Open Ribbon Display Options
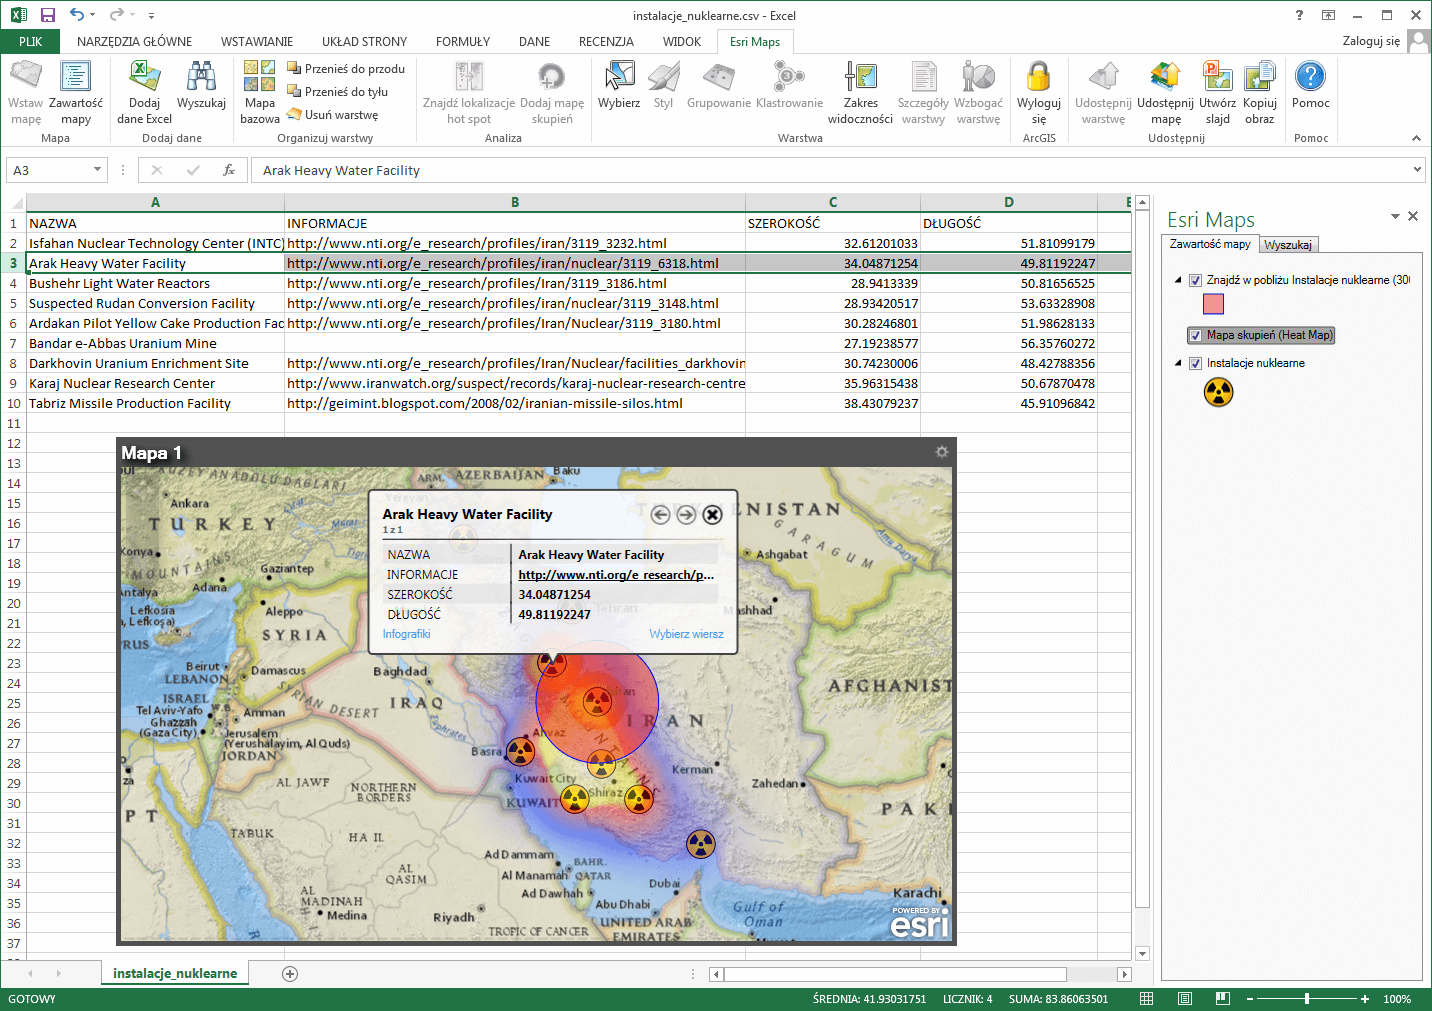Screen dimensions: 1432x1011 tap(1328, 15)
